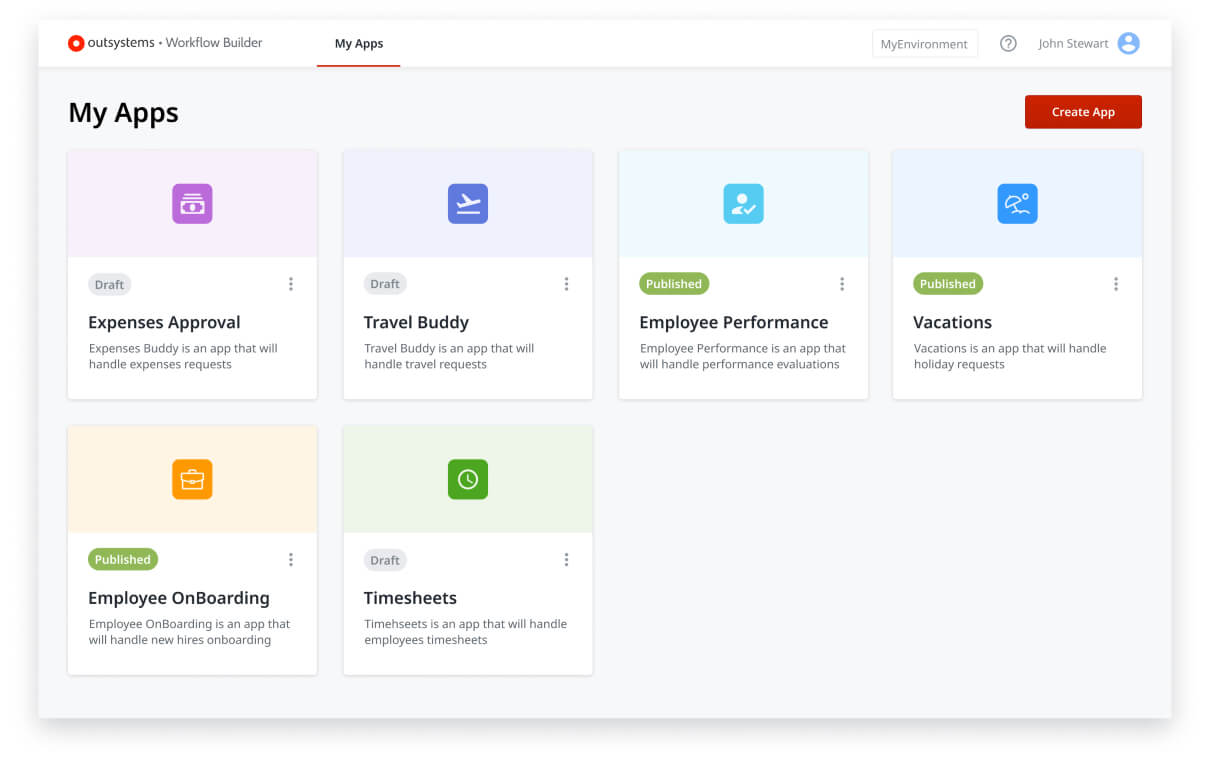Click John Stewart's user avatar icon
1210x757 pixels.
(x=1128, y=44)
